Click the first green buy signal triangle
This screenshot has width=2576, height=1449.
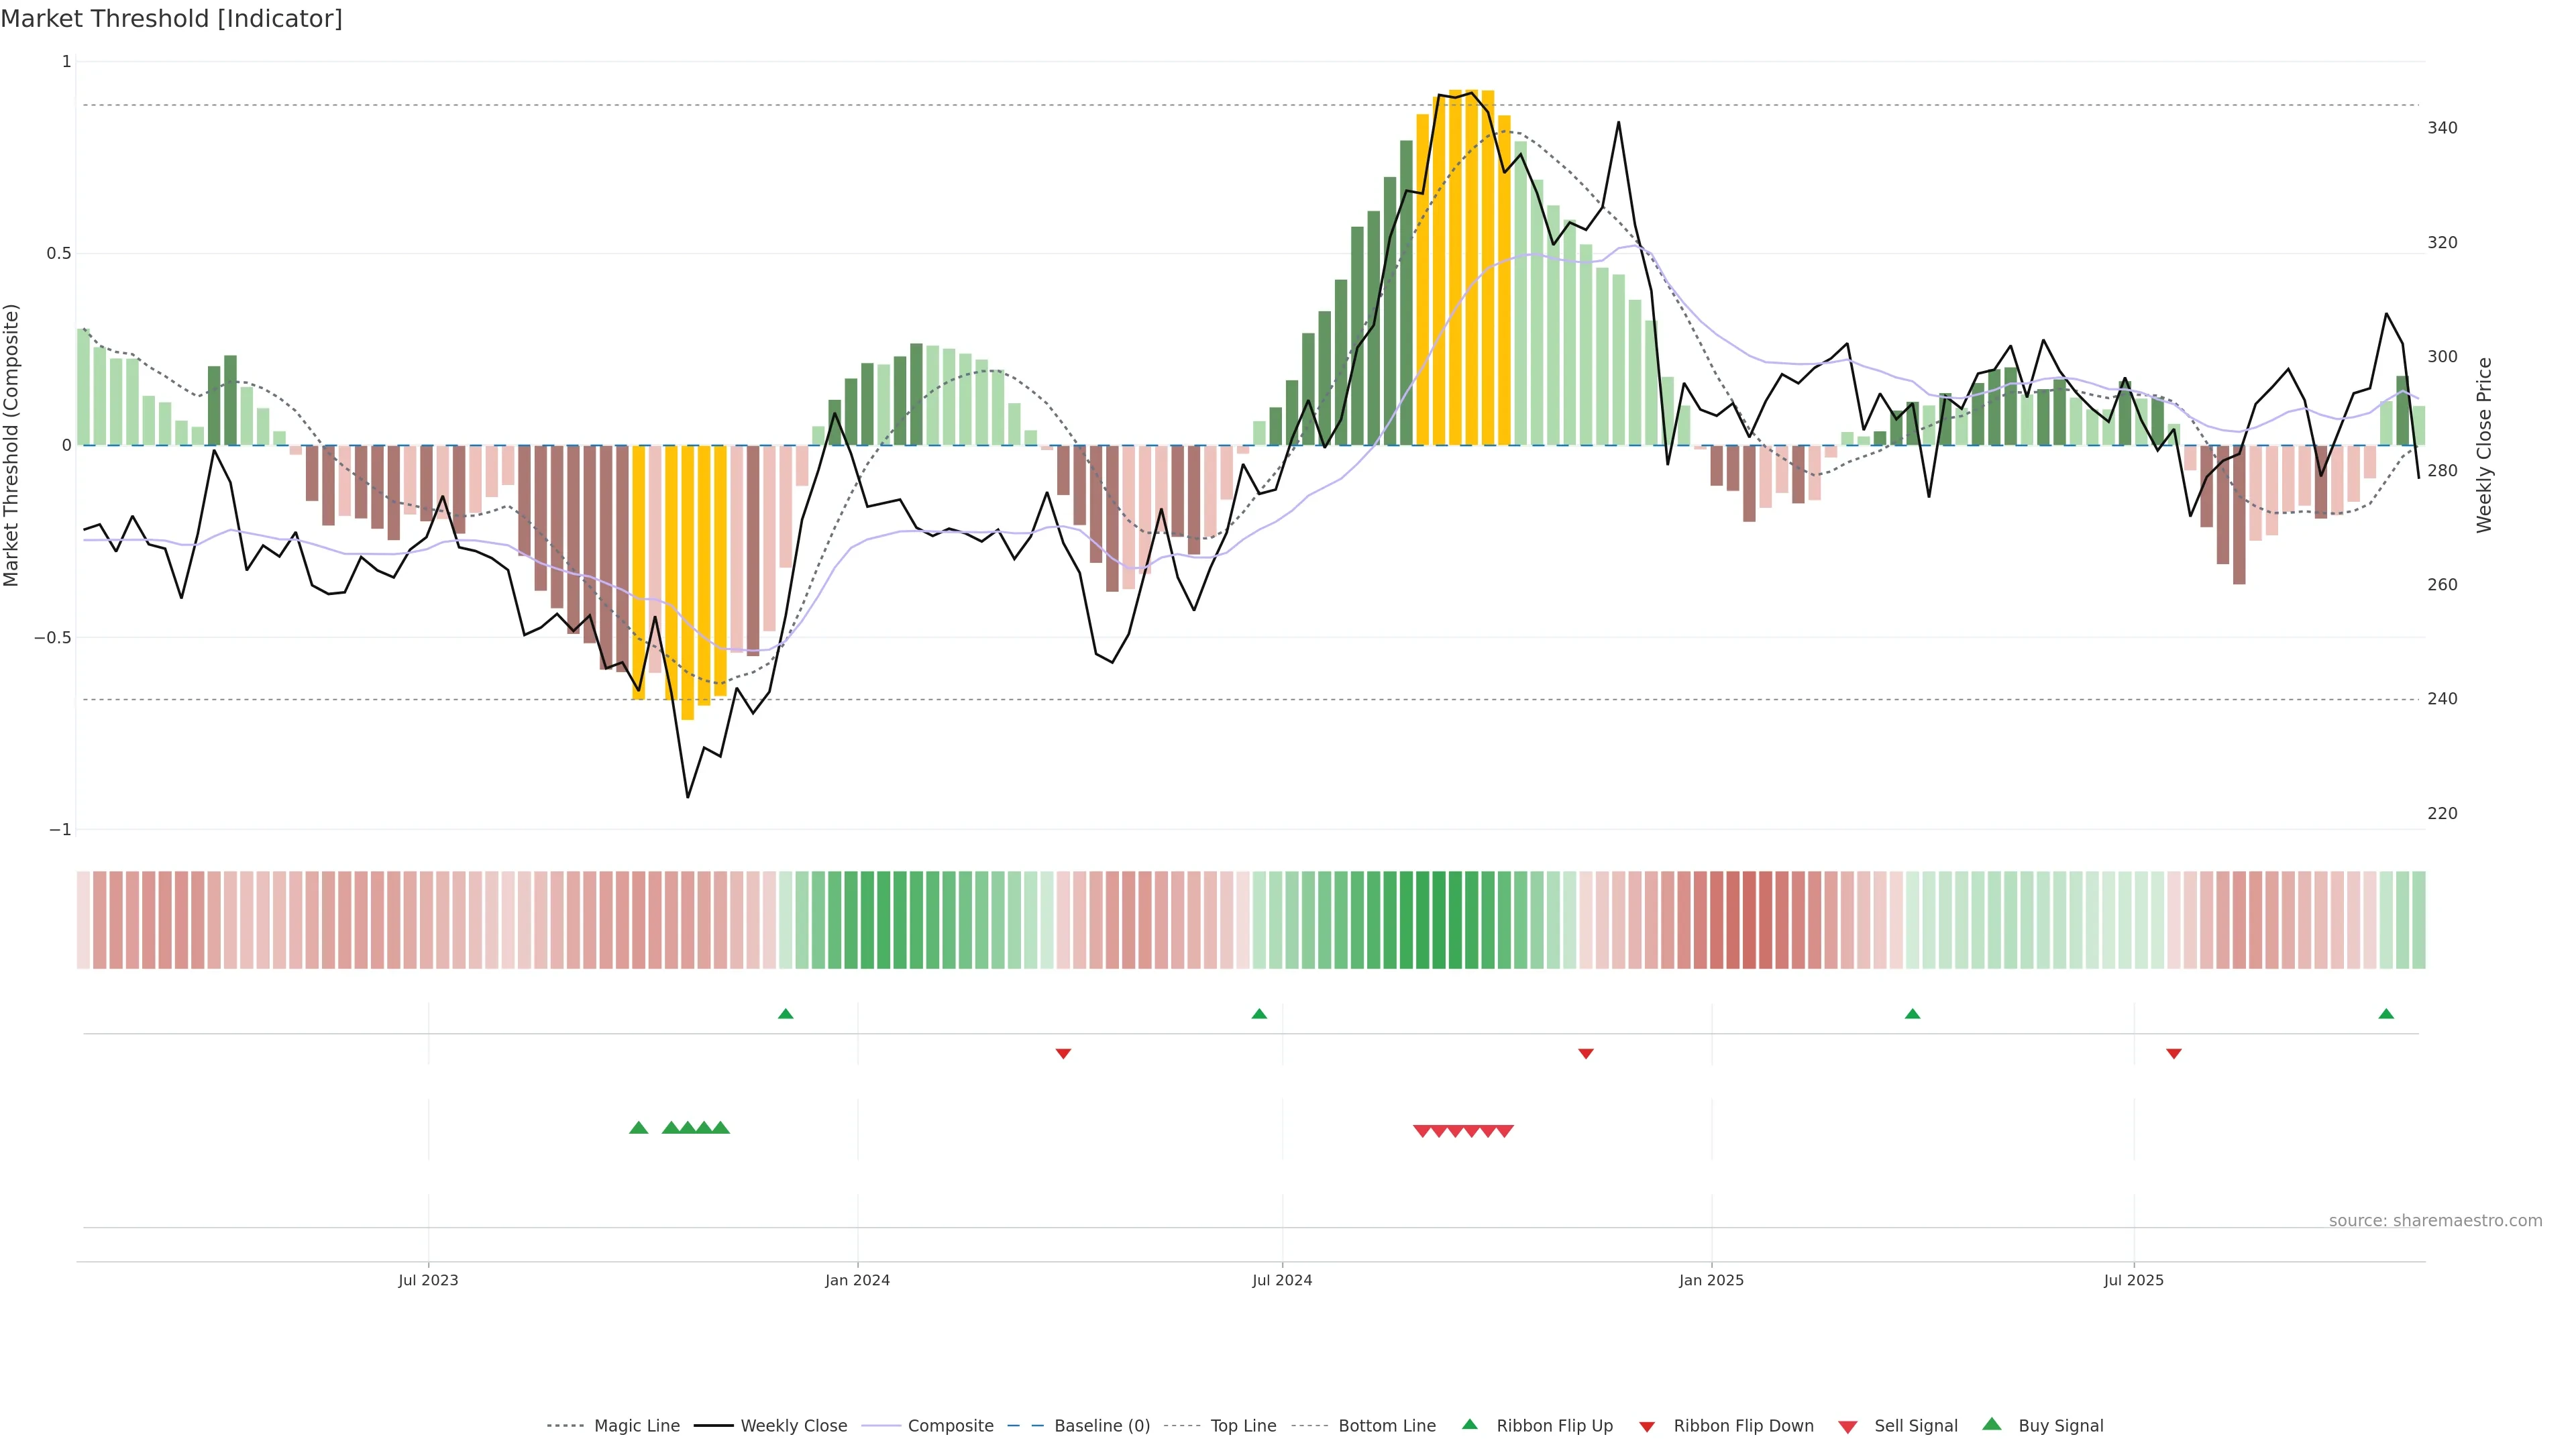pyautogui.click(x=639, y=1128)
